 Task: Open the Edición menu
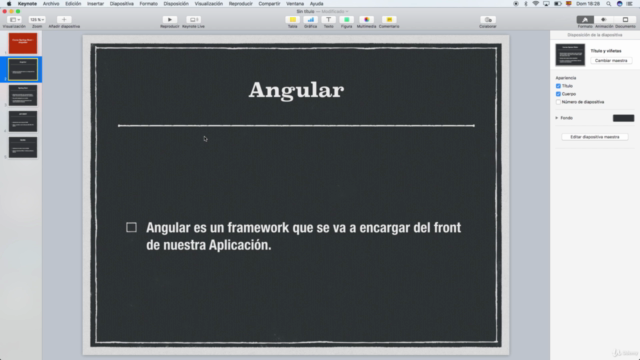73,4
